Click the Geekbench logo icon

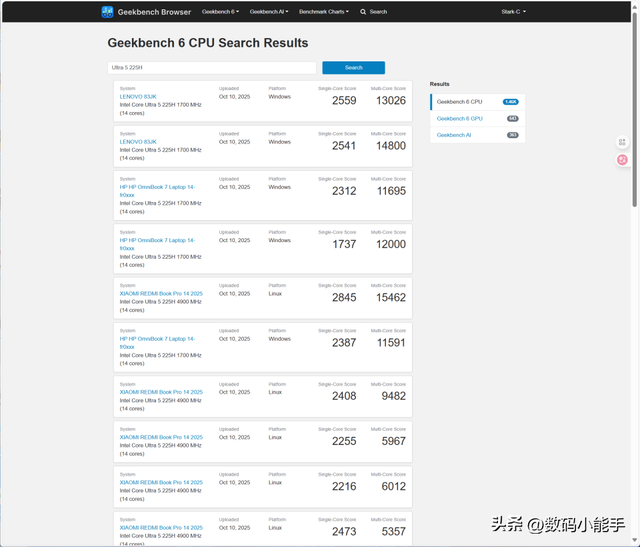[108, 12]
